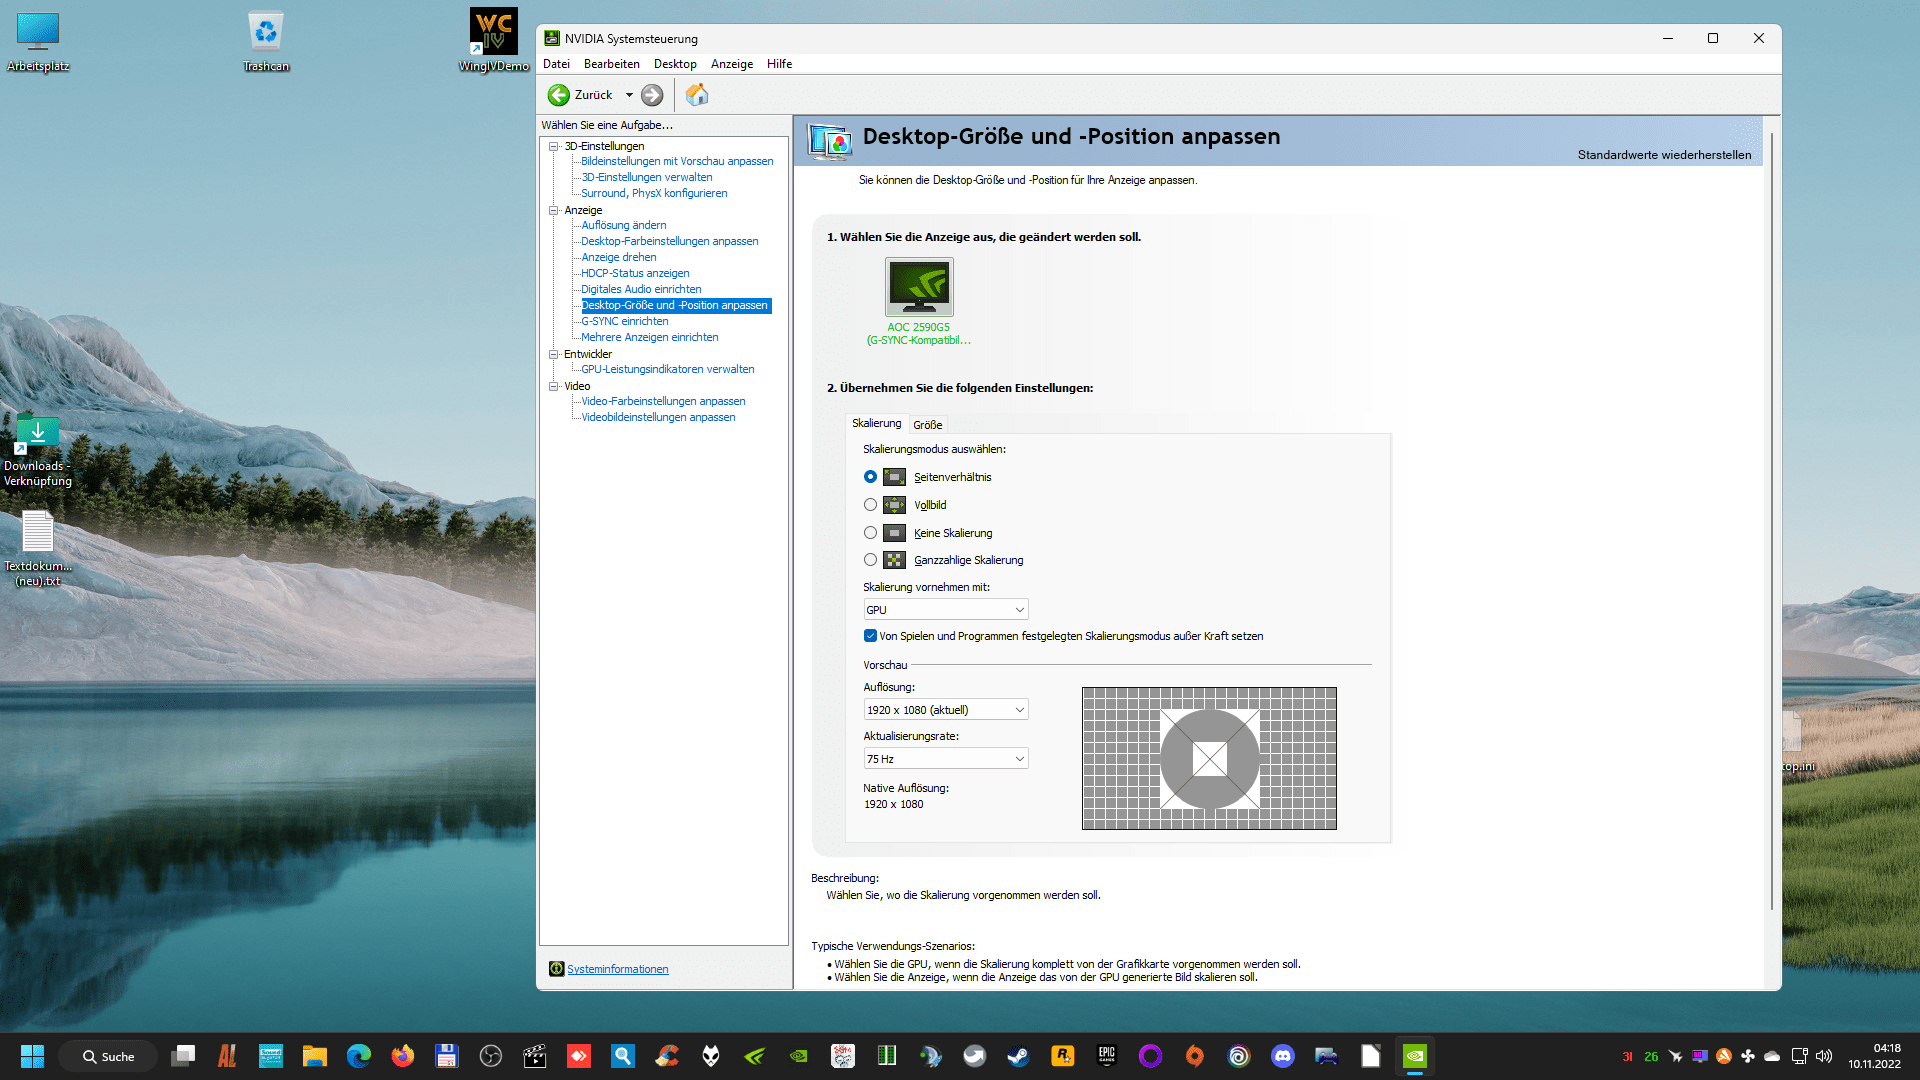Open the Systeminformationen link

pyautogui.click(x=617, y=969)
